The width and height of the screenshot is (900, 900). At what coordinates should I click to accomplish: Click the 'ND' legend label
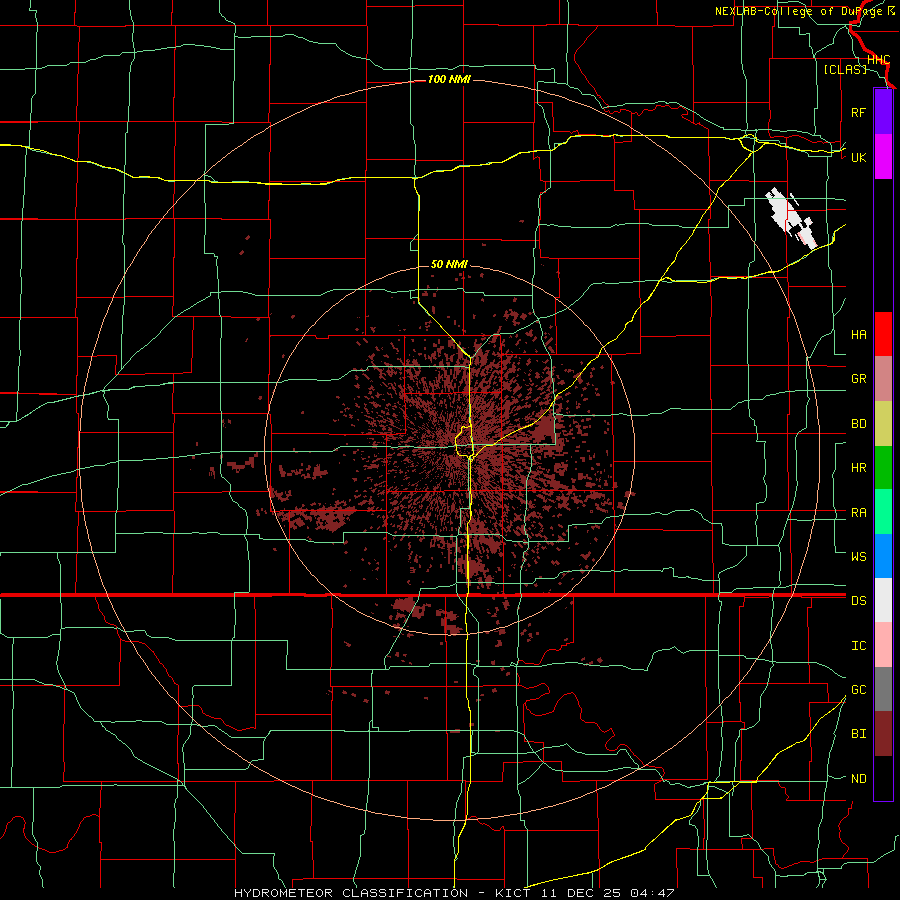click(858, 779)
